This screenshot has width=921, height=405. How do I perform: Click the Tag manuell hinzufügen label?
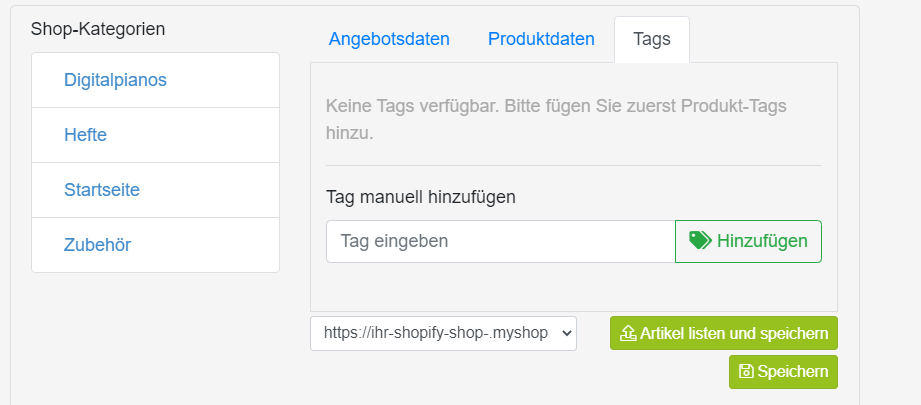pyautogui.click(x=421, y=197)
